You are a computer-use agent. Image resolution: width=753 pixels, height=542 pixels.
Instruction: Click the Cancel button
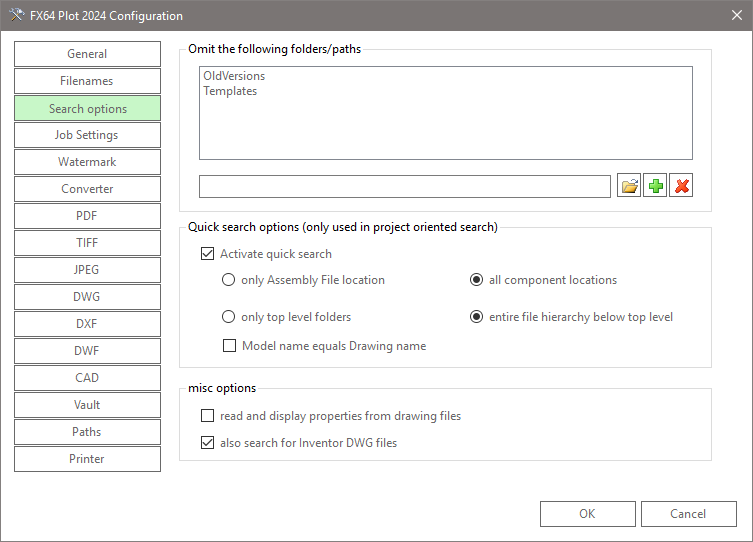tap(688, 514)
